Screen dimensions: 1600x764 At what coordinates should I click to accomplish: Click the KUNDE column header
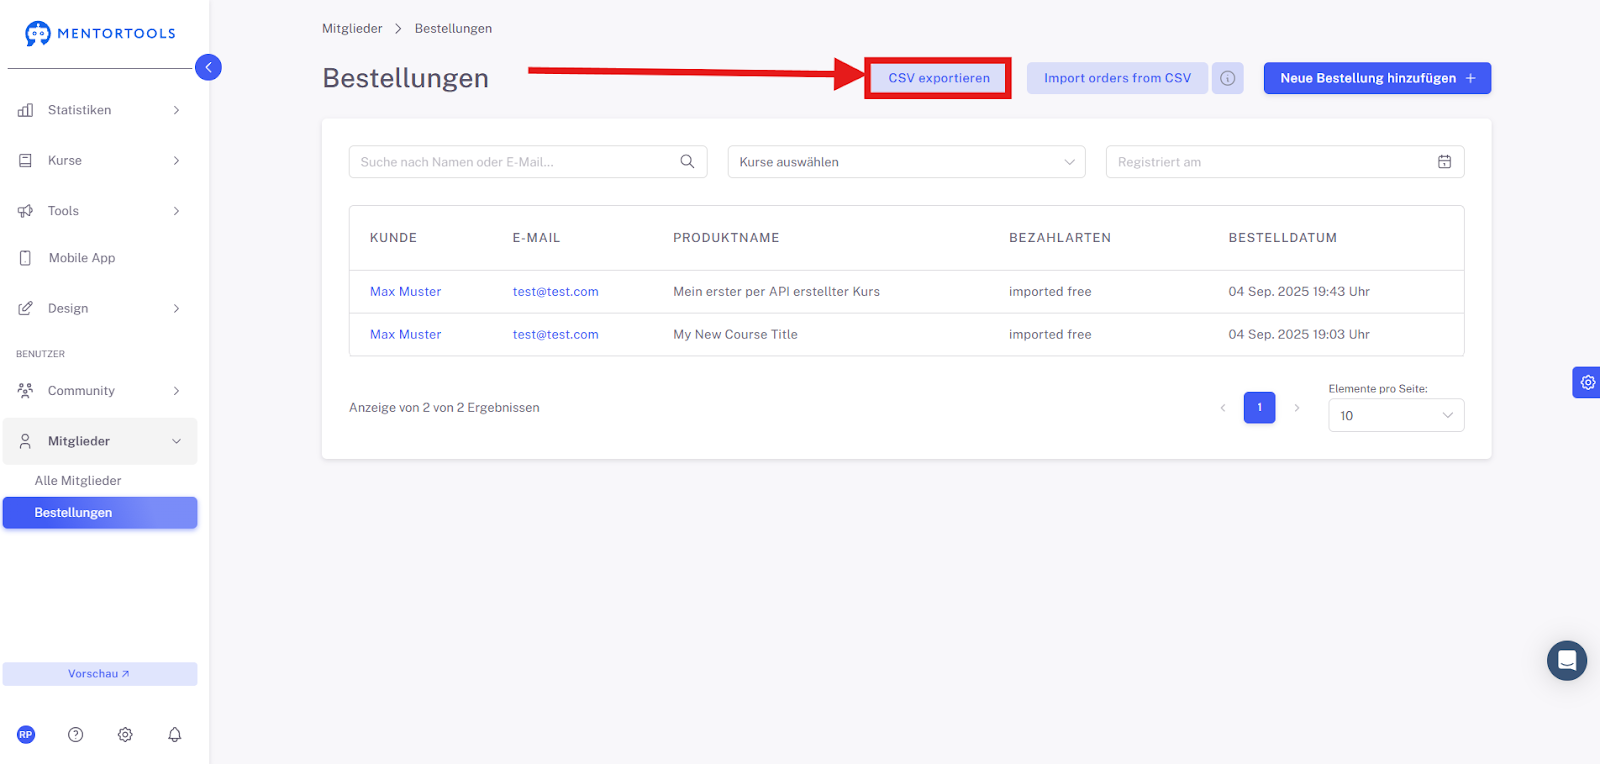[393, 238]
